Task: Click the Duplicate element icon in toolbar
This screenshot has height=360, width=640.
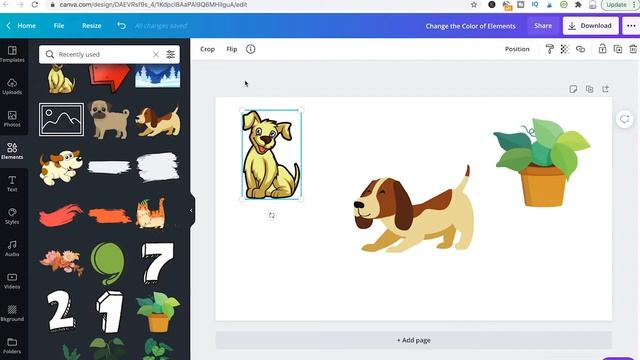Action: [618, 49]
